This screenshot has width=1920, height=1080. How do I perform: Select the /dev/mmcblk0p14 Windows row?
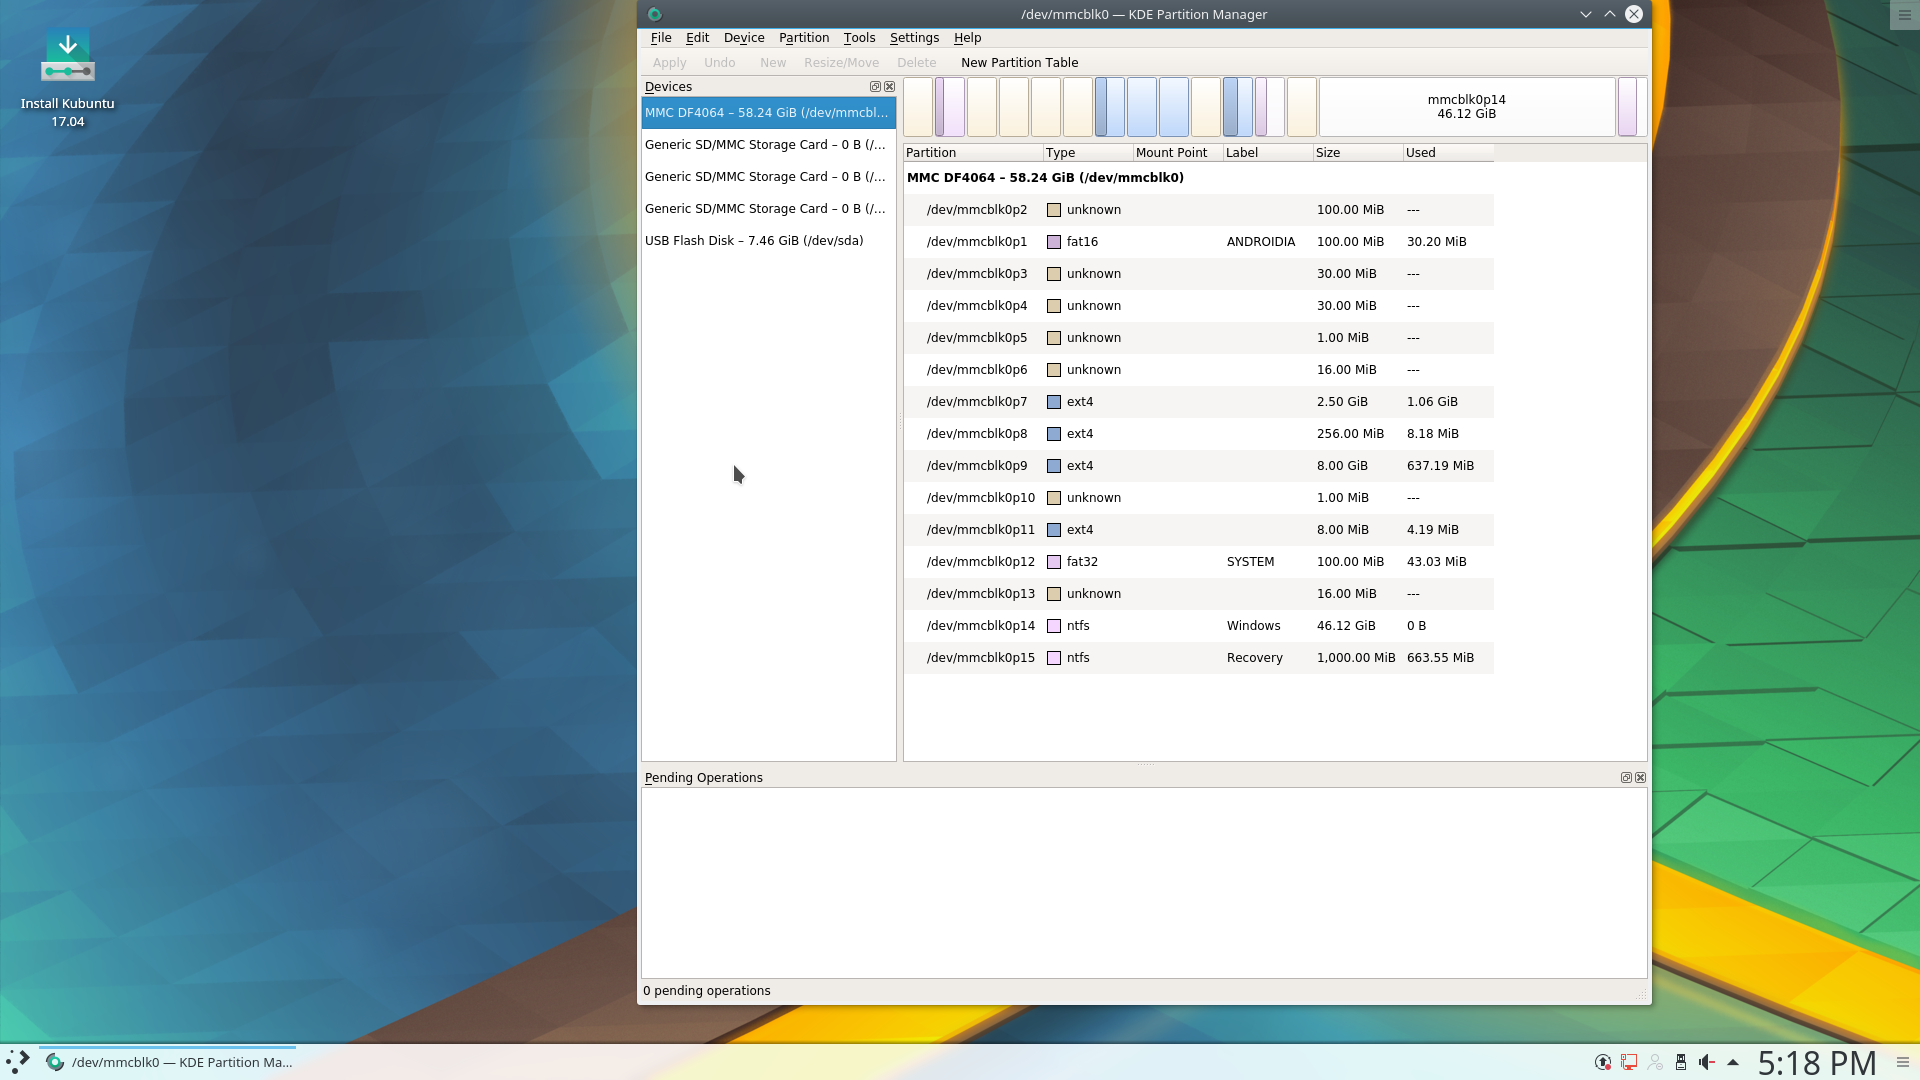[1198, 626]
